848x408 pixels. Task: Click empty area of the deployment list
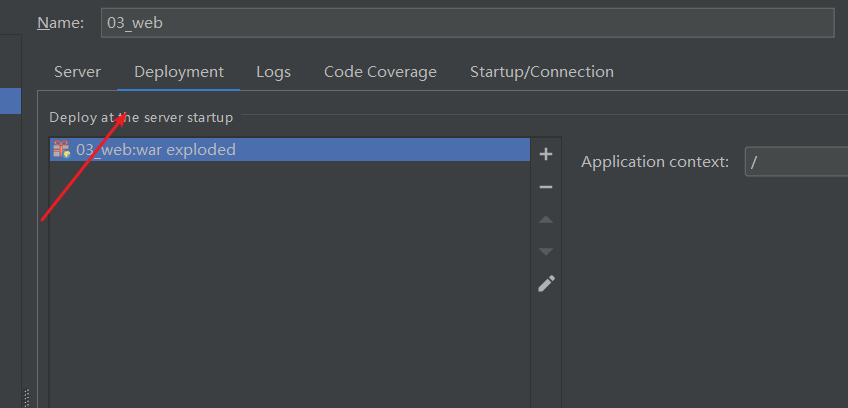290,281
